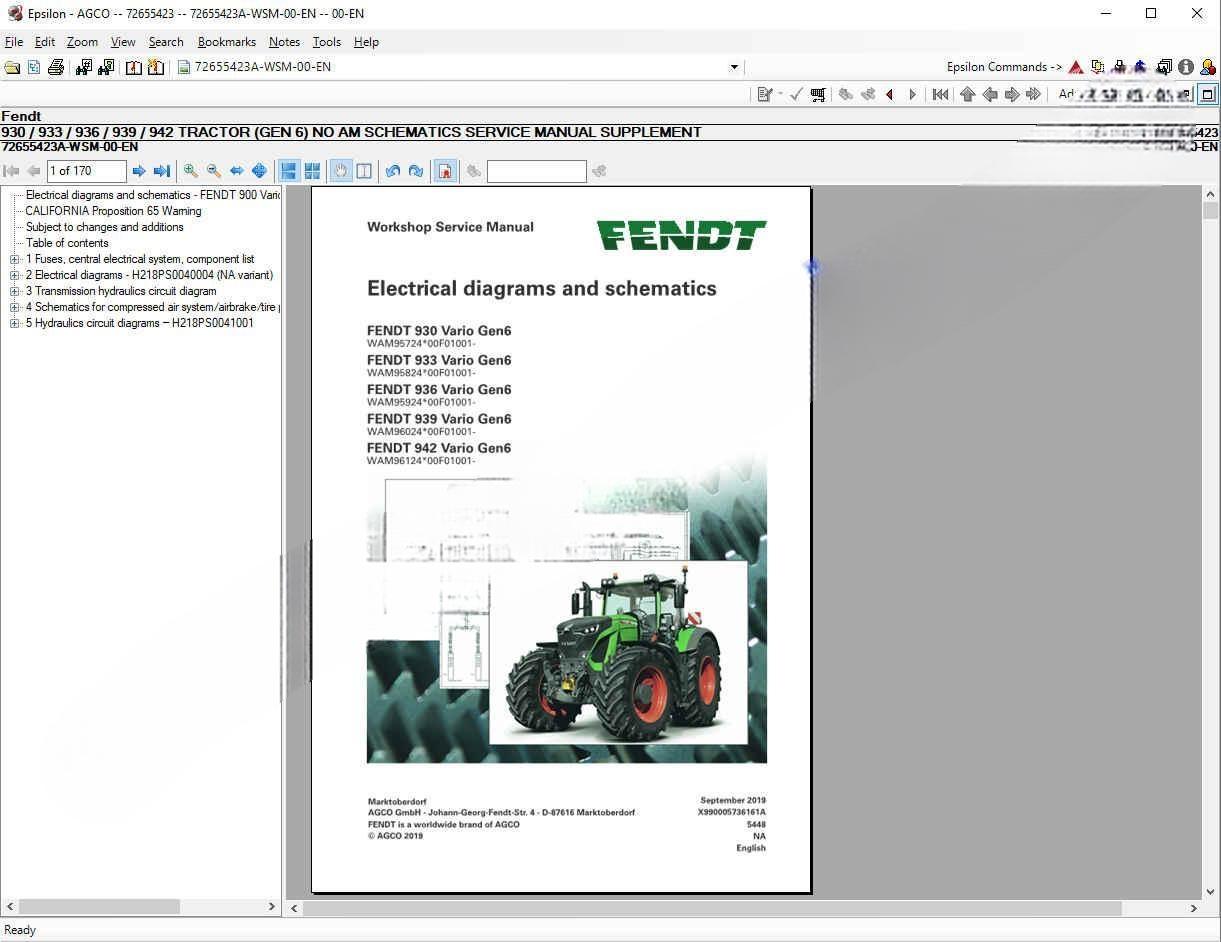Open the document selector dropdown arrow
This screenshot has width=1221, height=942.
pyautogui.click(x=733, y=67)
